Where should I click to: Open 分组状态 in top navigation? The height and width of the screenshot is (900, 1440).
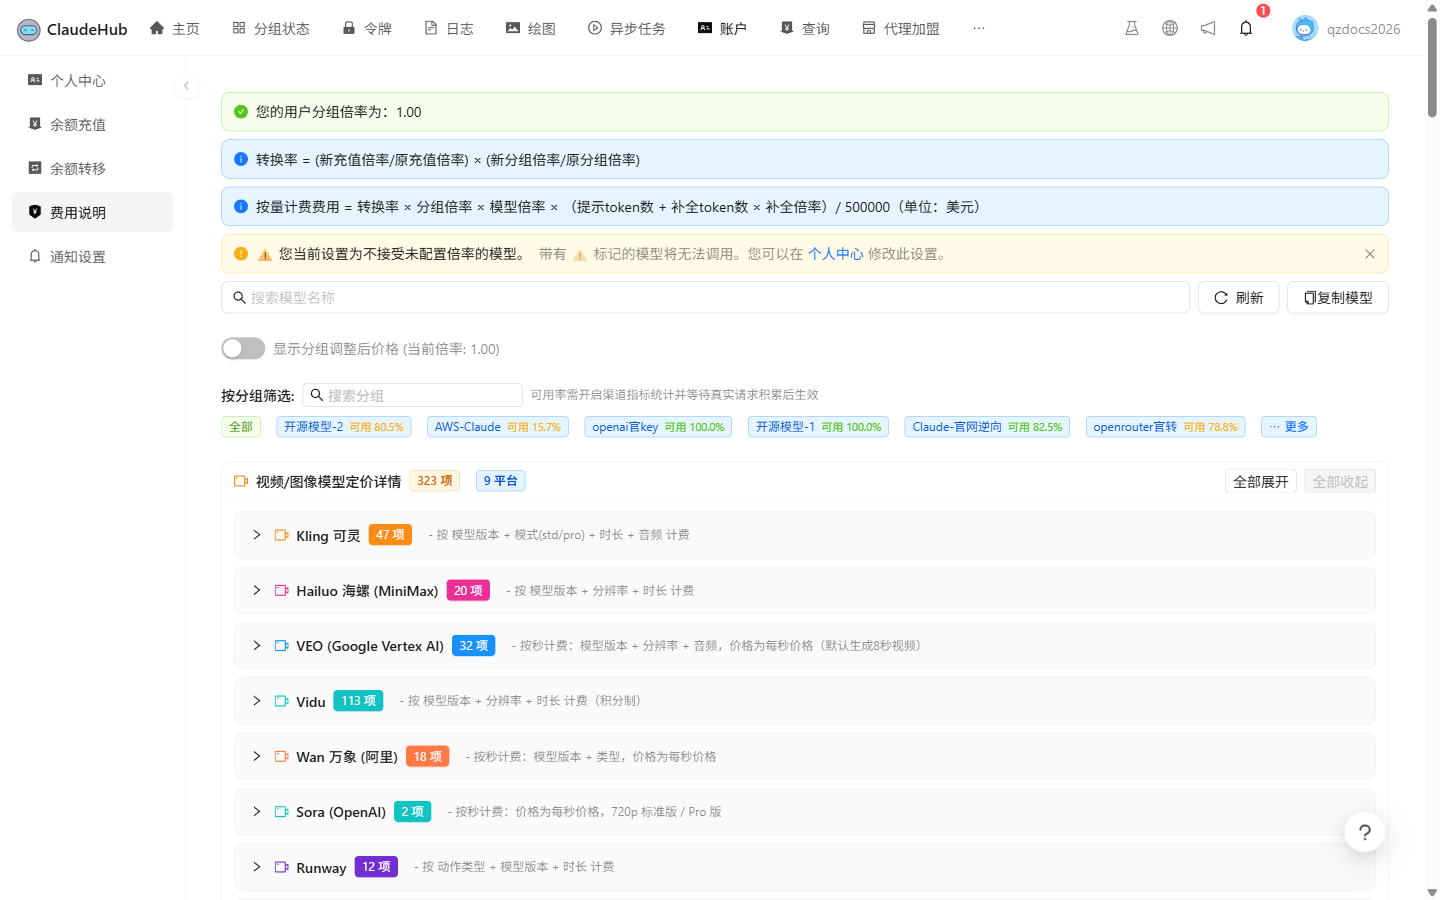coord(271,28)
